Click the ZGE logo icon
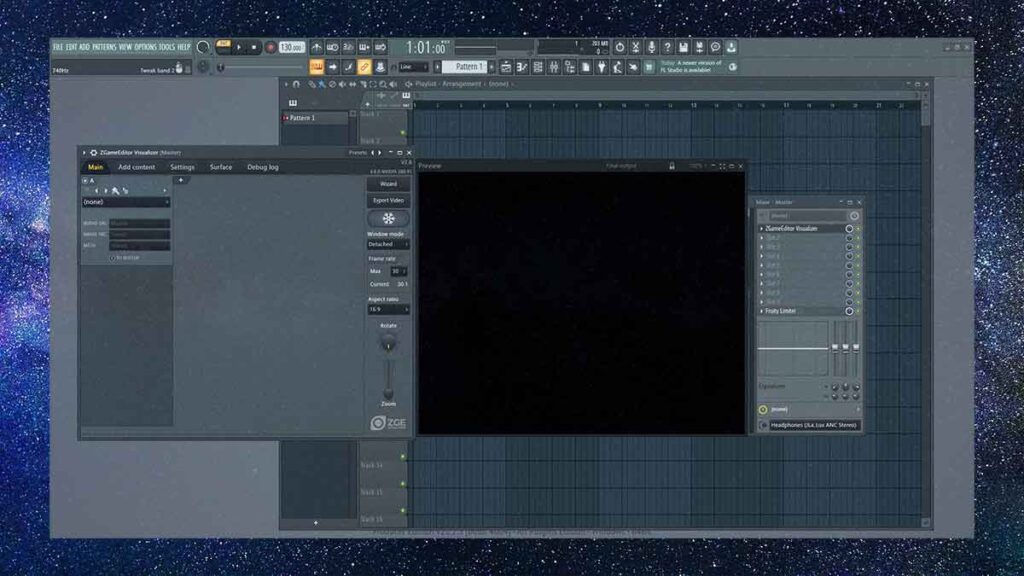Viewport: 1024px width, 576px height. tap(388, 423)
